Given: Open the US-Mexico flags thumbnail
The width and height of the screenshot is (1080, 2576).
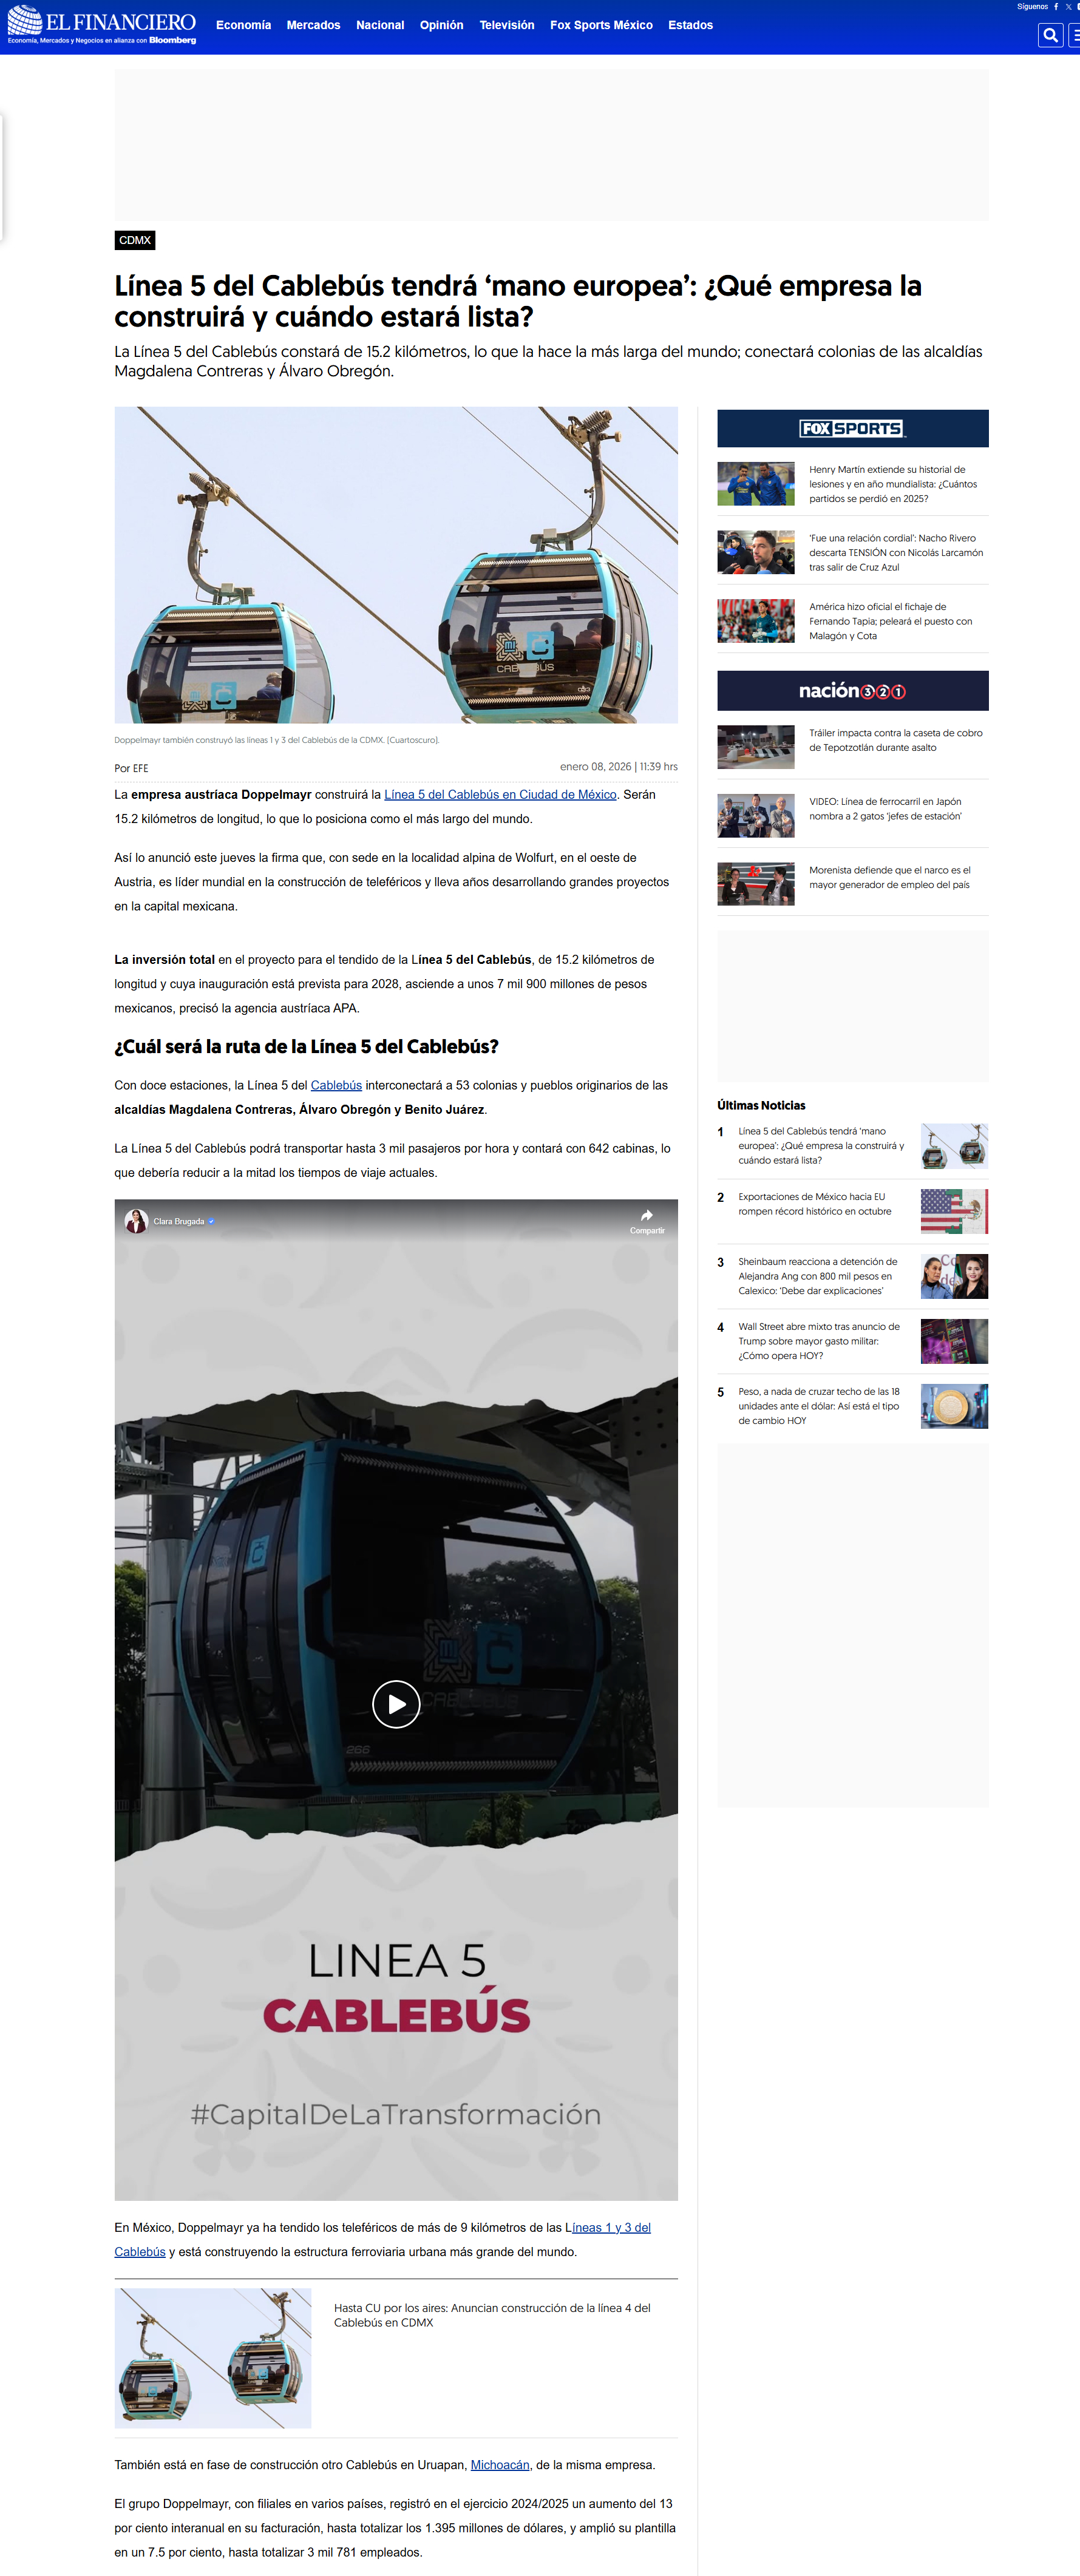Looking at the screenshot, I should pos(954,1211).
